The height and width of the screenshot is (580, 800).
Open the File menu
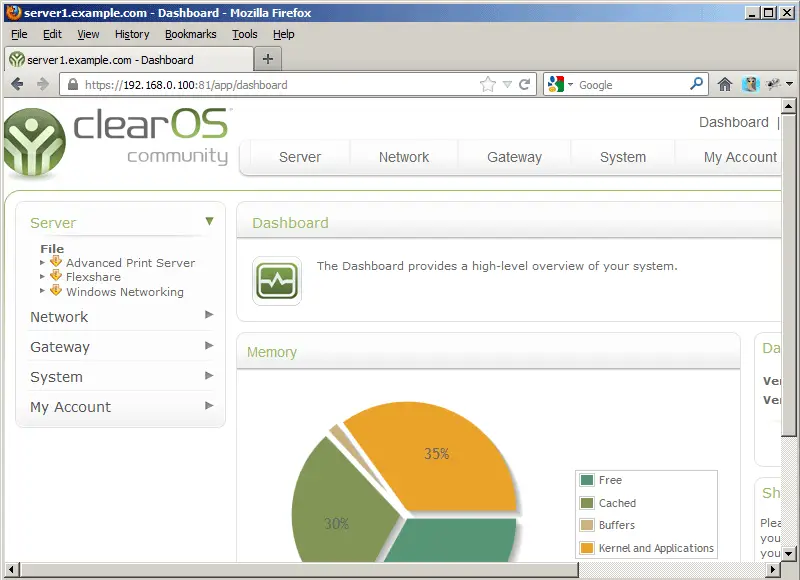pyautogui.click(x=19, y=34)
